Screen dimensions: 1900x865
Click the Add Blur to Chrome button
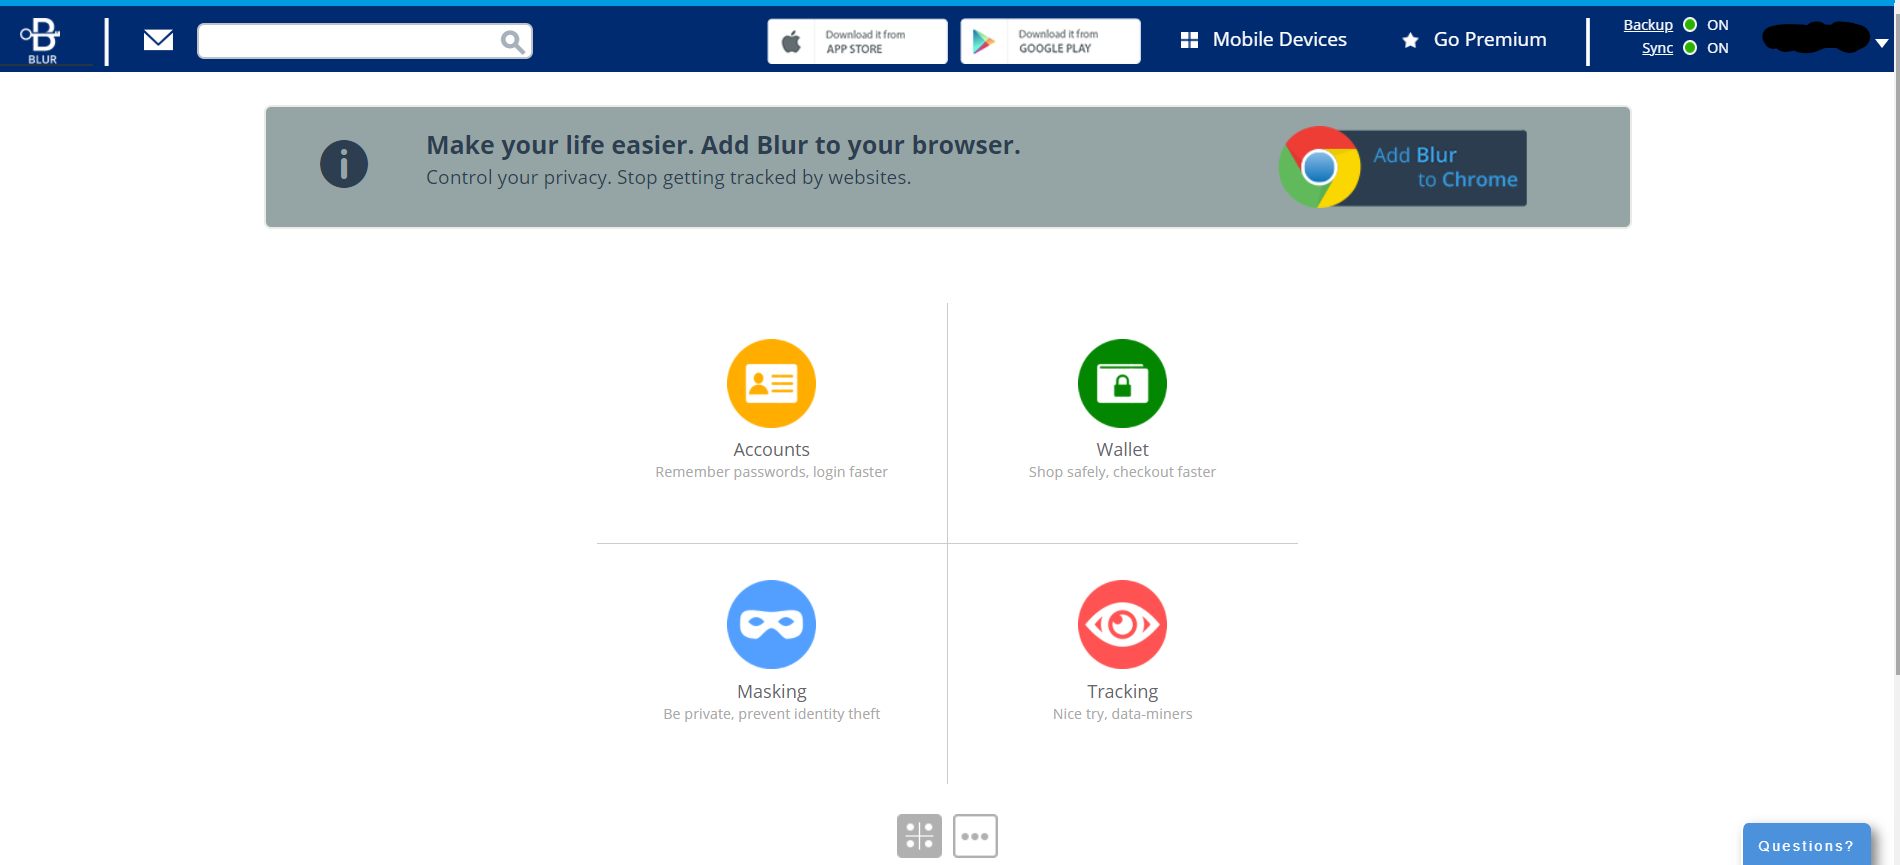[1403, 167]
